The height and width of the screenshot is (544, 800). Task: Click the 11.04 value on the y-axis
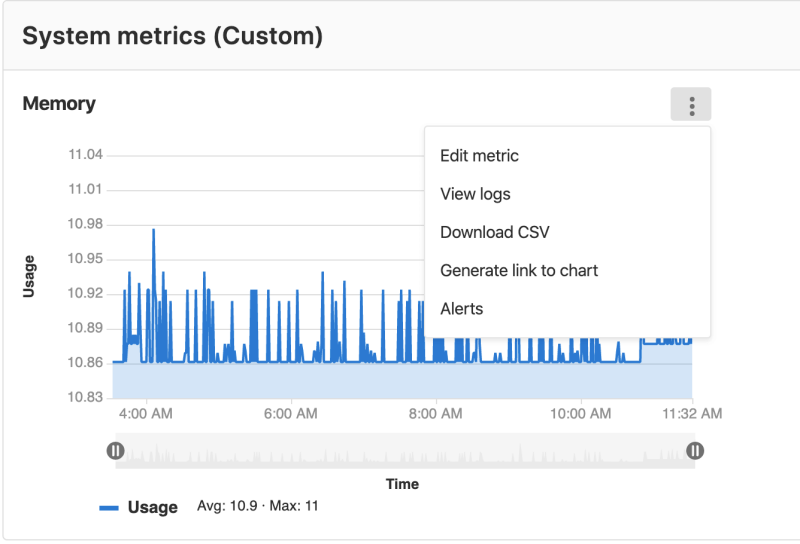click(85, 155)
